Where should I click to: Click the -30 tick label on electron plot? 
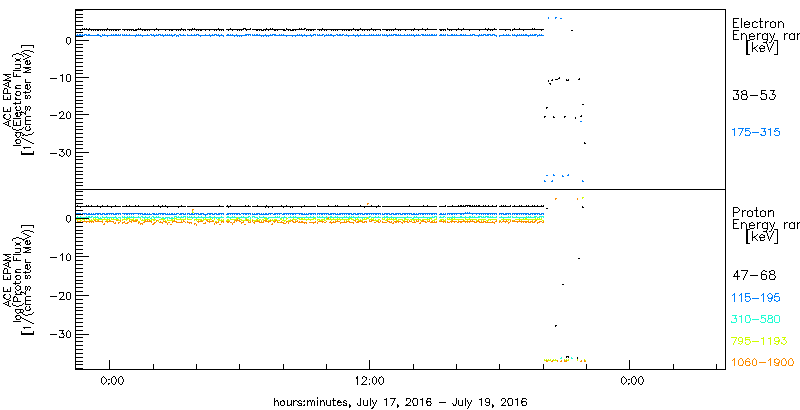point(60,152)
